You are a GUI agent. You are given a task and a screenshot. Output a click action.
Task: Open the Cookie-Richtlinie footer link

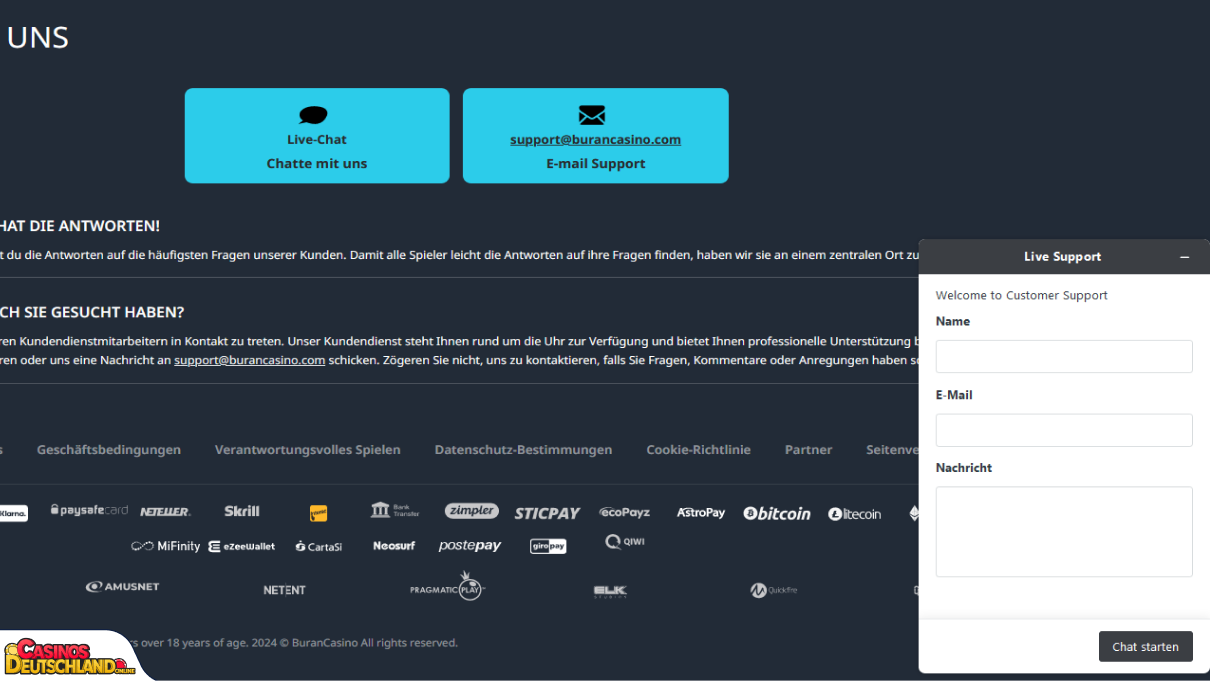coord(698,450)
